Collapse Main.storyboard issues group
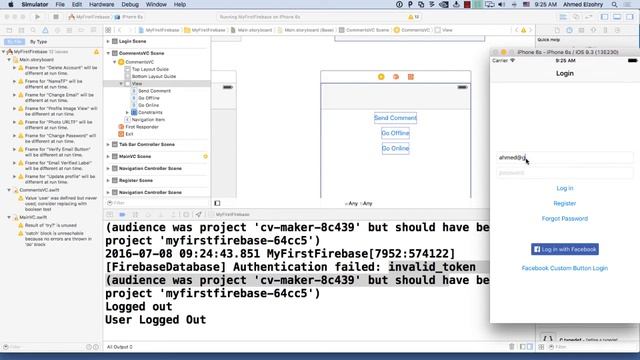 click(9, 60)
